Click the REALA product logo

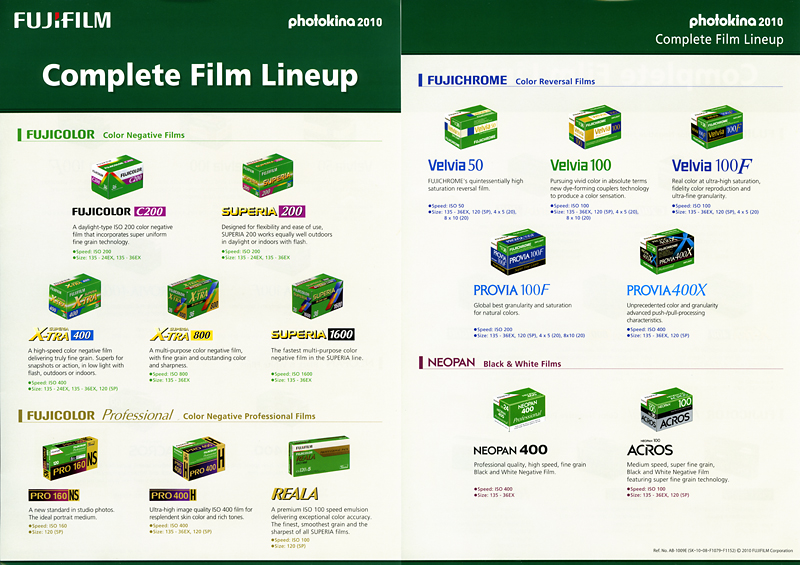(x=295, y=494)
